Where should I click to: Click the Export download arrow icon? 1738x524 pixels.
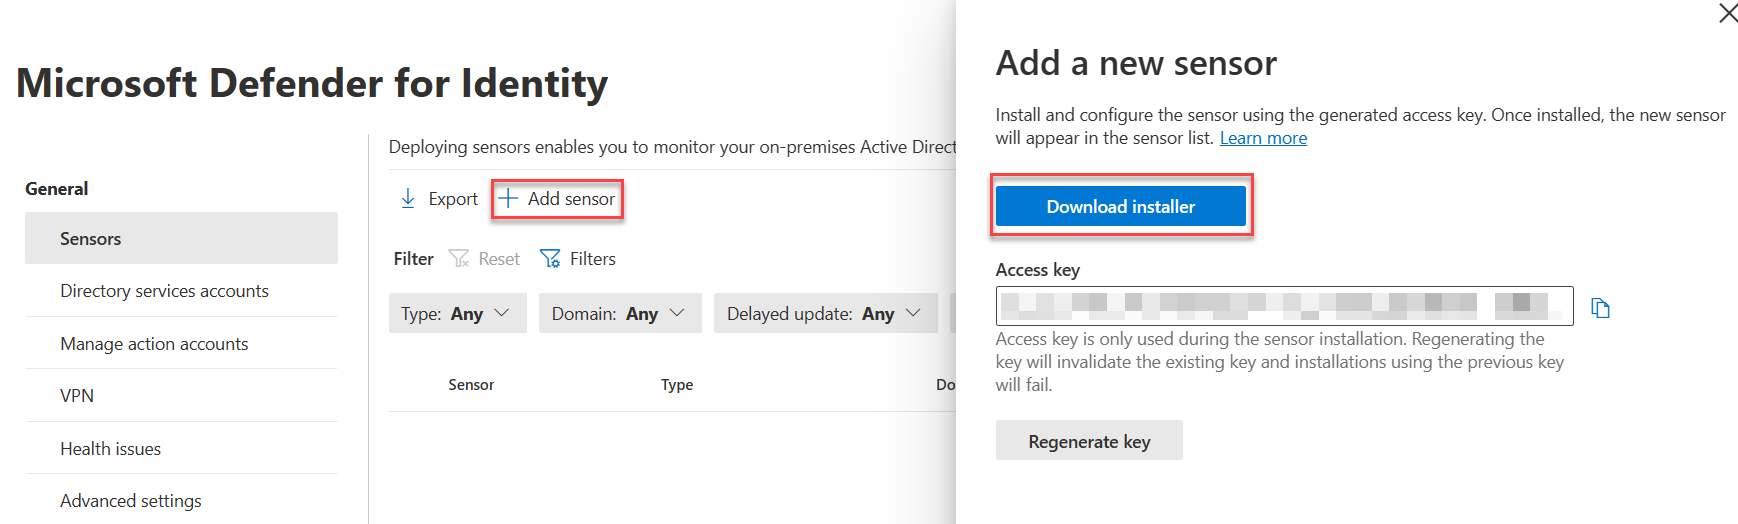[408, 199]
